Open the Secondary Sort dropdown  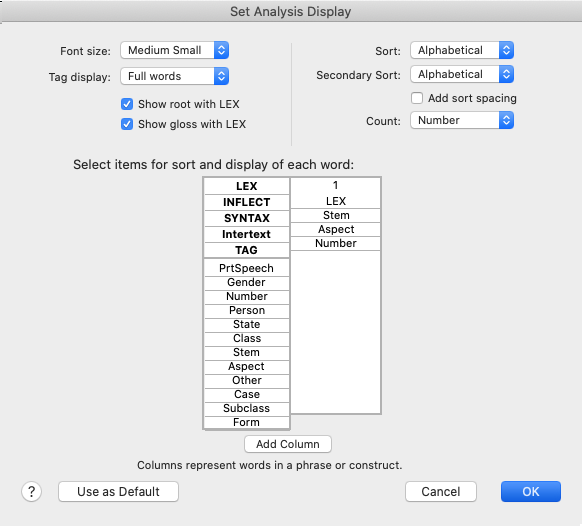(462, 74)
